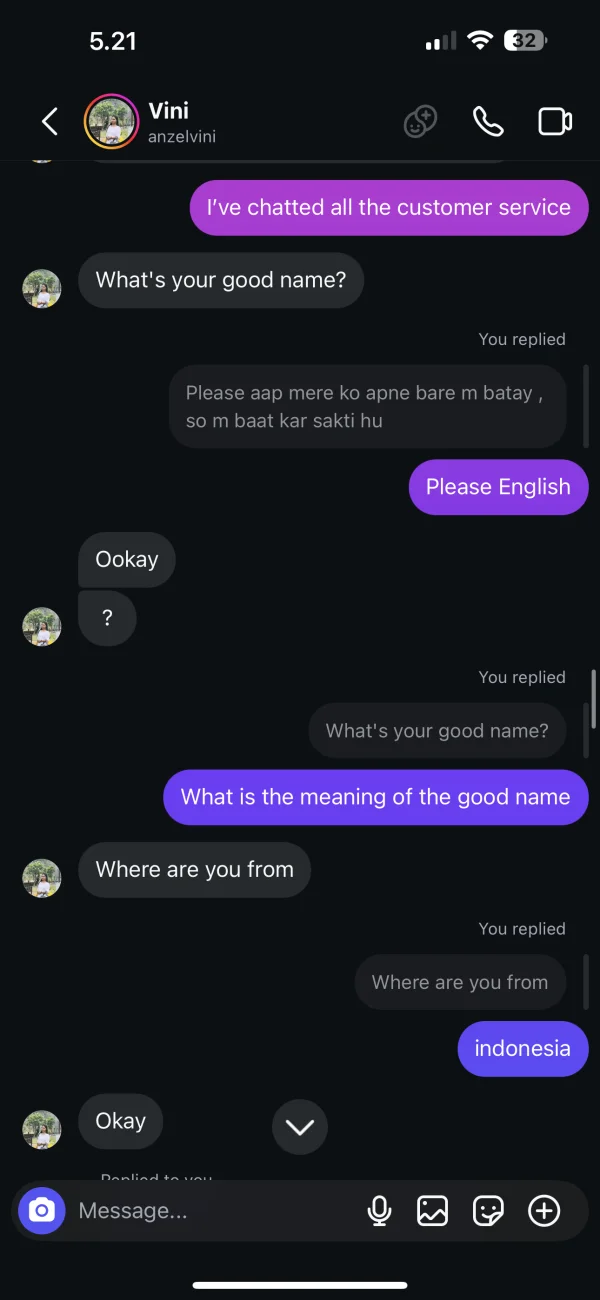Open Vini's profile picture with story ring

[111, 122]
